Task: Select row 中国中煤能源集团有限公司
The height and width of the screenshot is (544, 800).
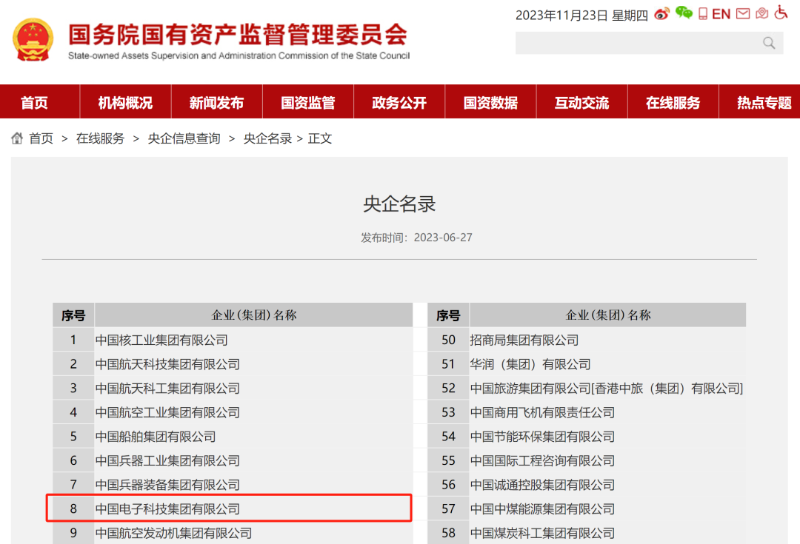Action: tap(587, 508)
